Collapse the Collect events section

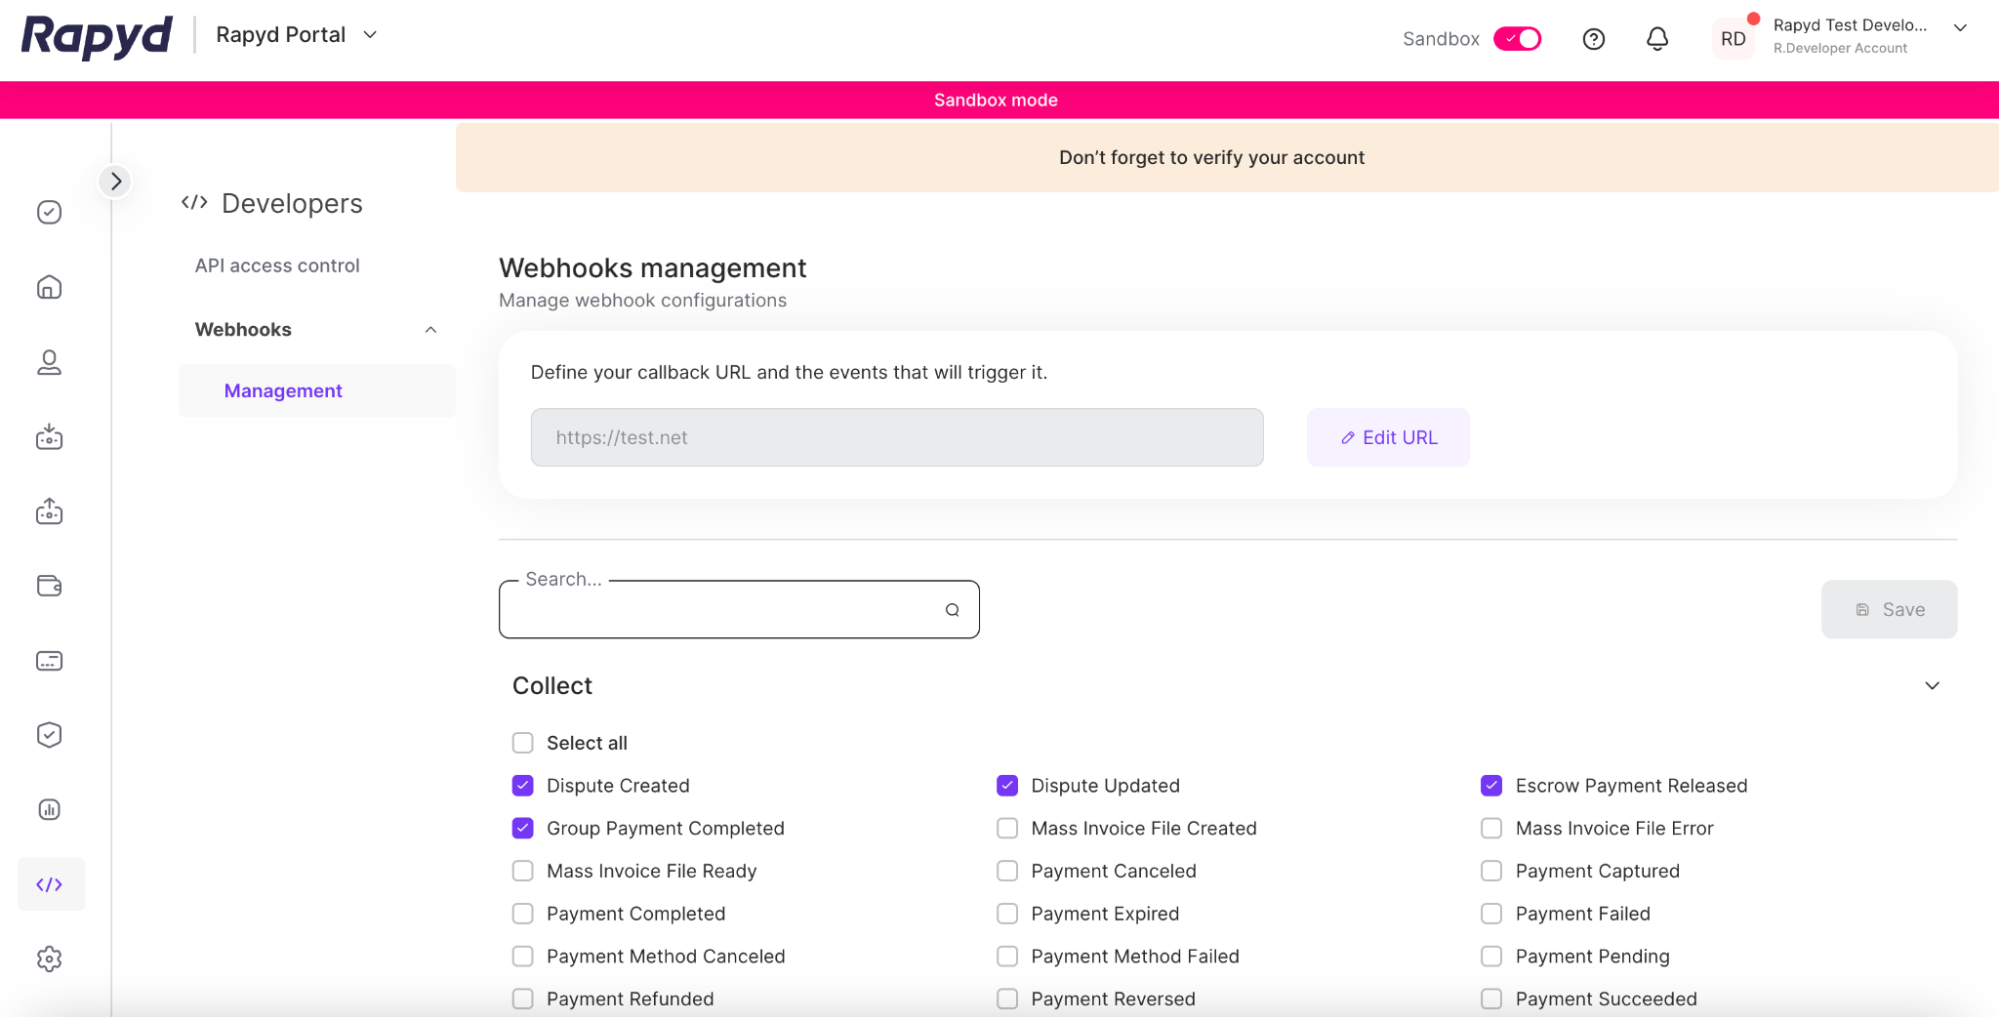tap(1932, 686)
